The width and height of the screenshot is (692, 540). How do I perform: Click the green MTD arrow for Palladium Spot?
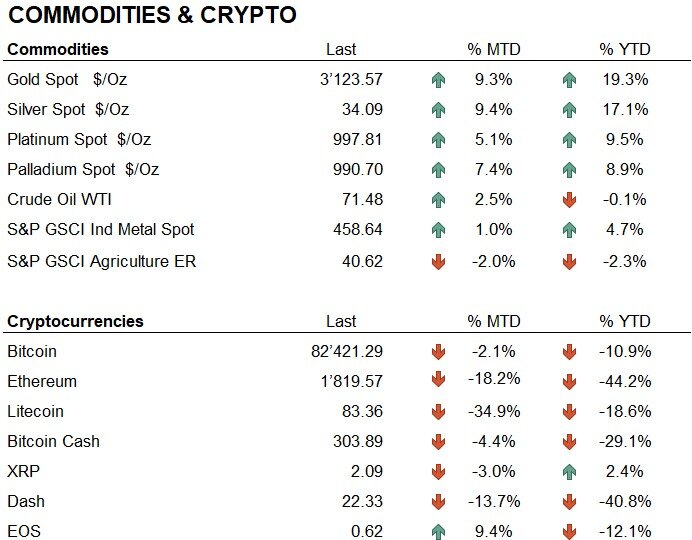pos(438,170)
